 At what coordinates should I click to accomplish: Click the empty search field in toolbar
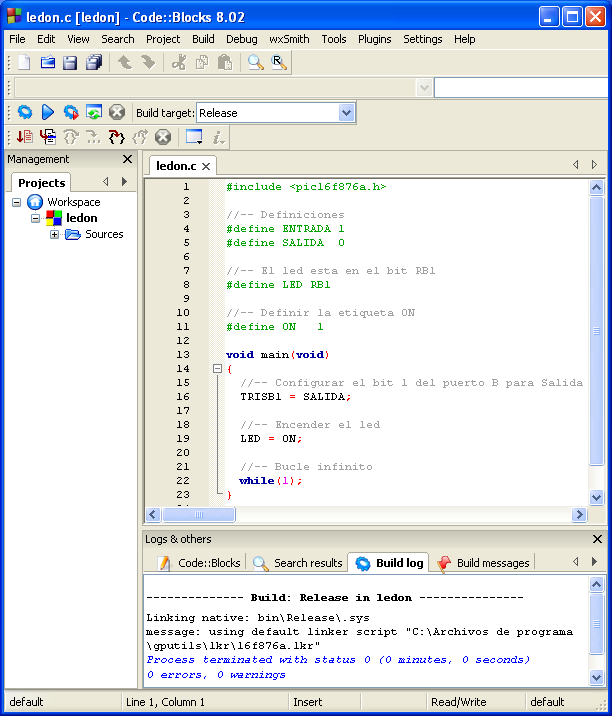click(x=520, y=88)
